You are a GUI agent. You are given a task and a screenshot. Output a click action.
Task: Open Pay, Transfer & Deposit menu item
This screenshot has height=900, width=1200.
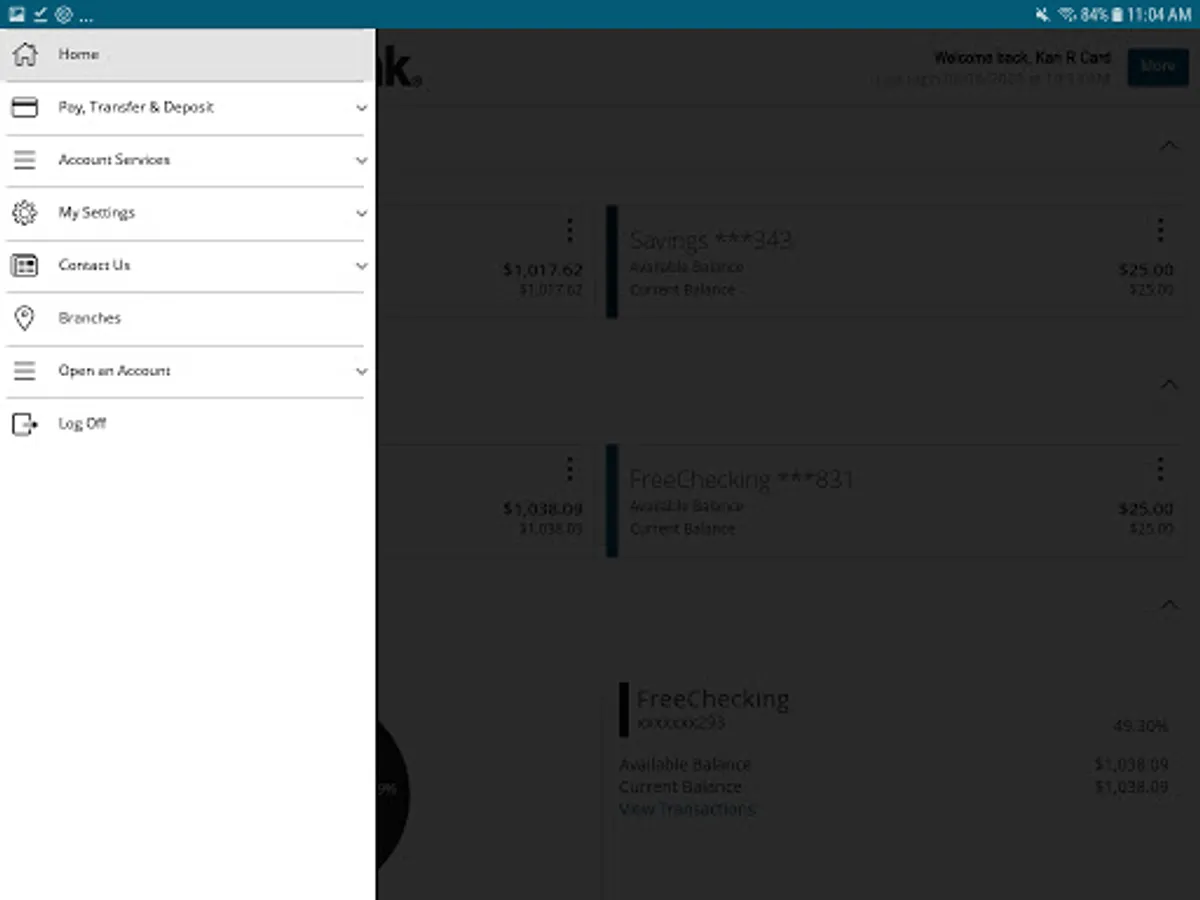coord(188,107)
